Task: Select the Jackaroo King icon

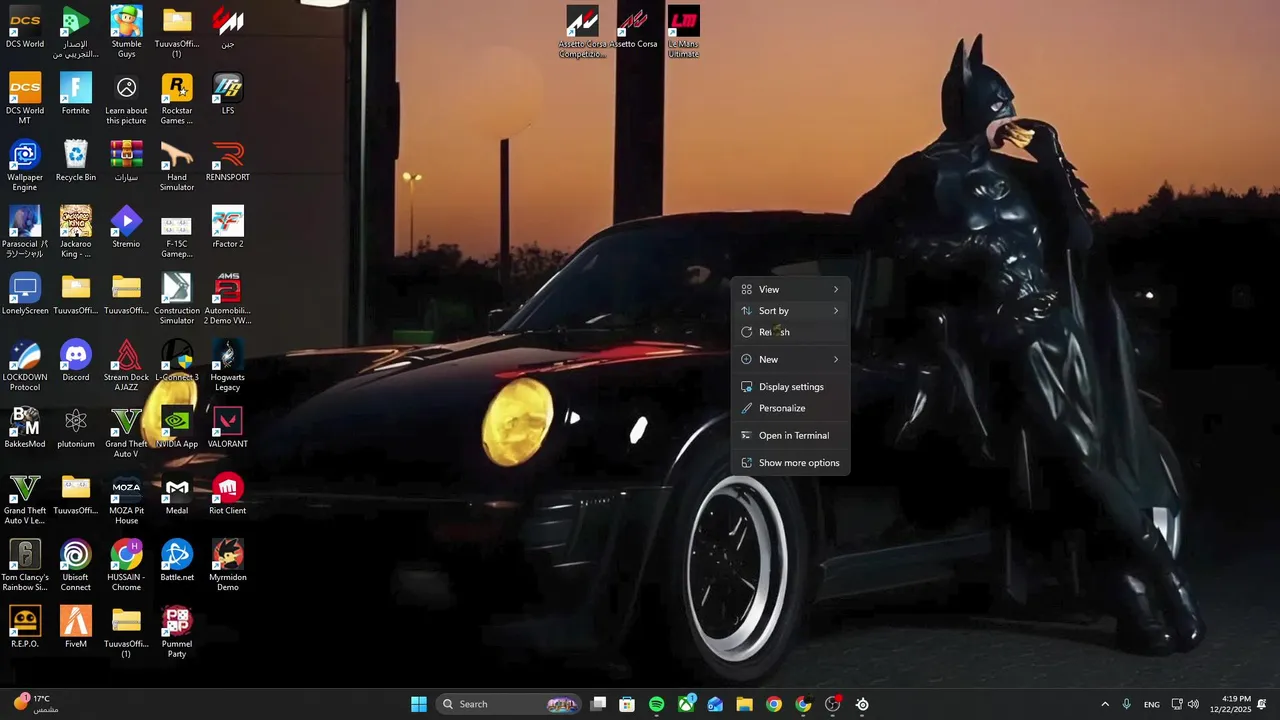Action: 76,232
